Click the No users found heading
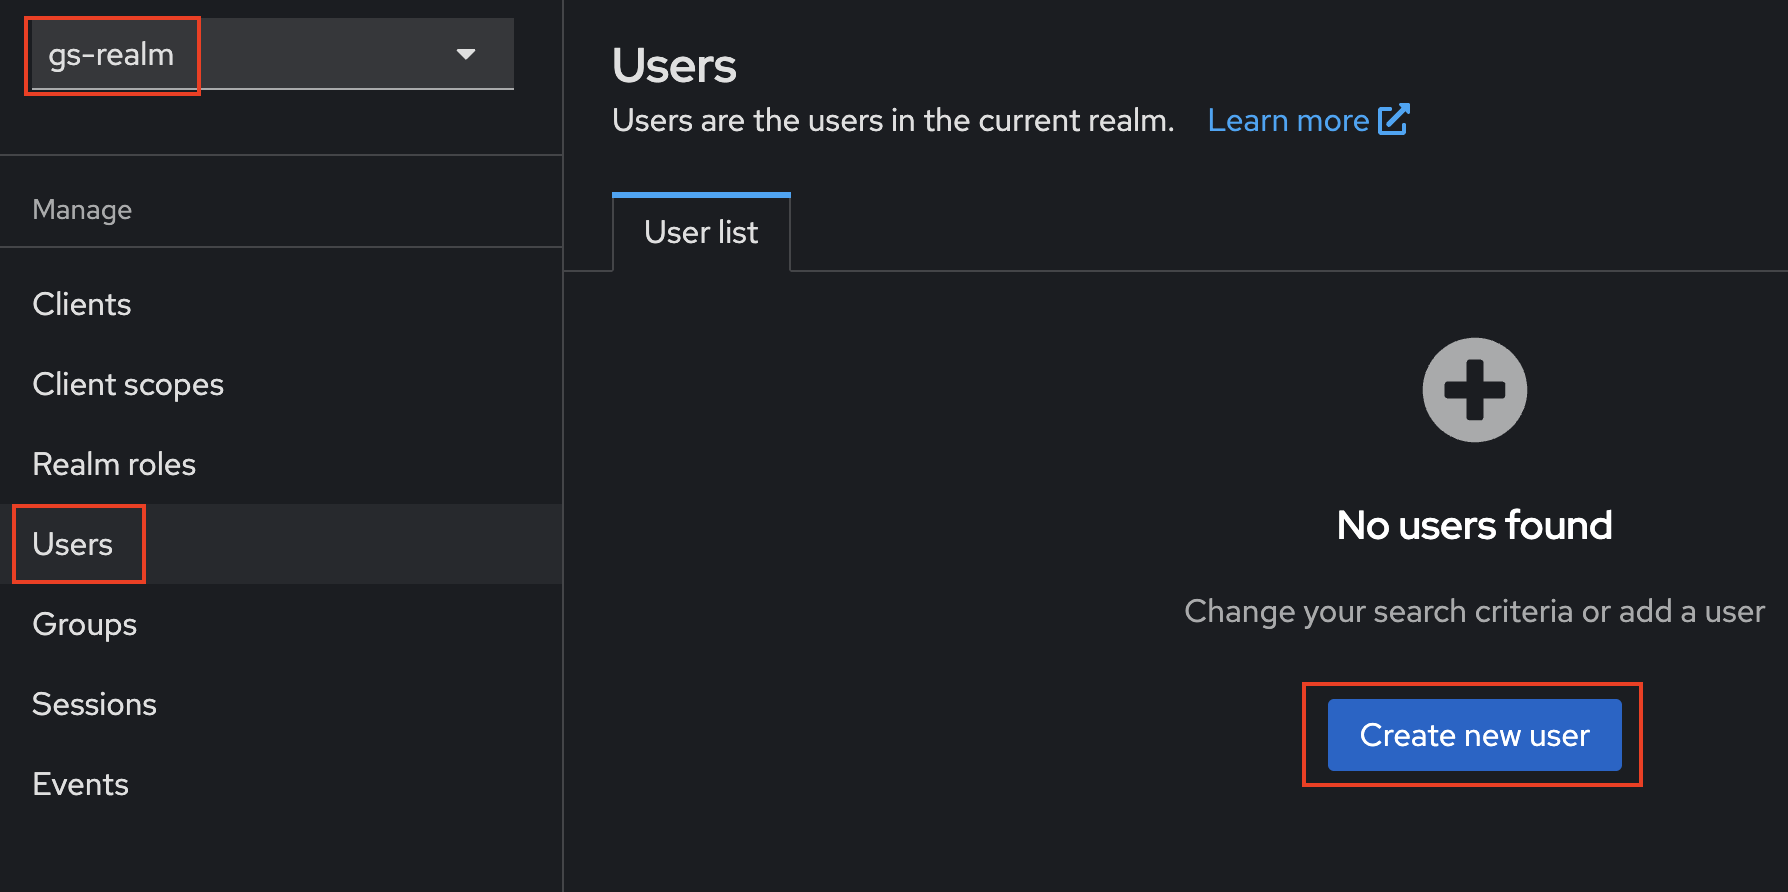Screen dimensions: 1788x892 pos(1474,525)
